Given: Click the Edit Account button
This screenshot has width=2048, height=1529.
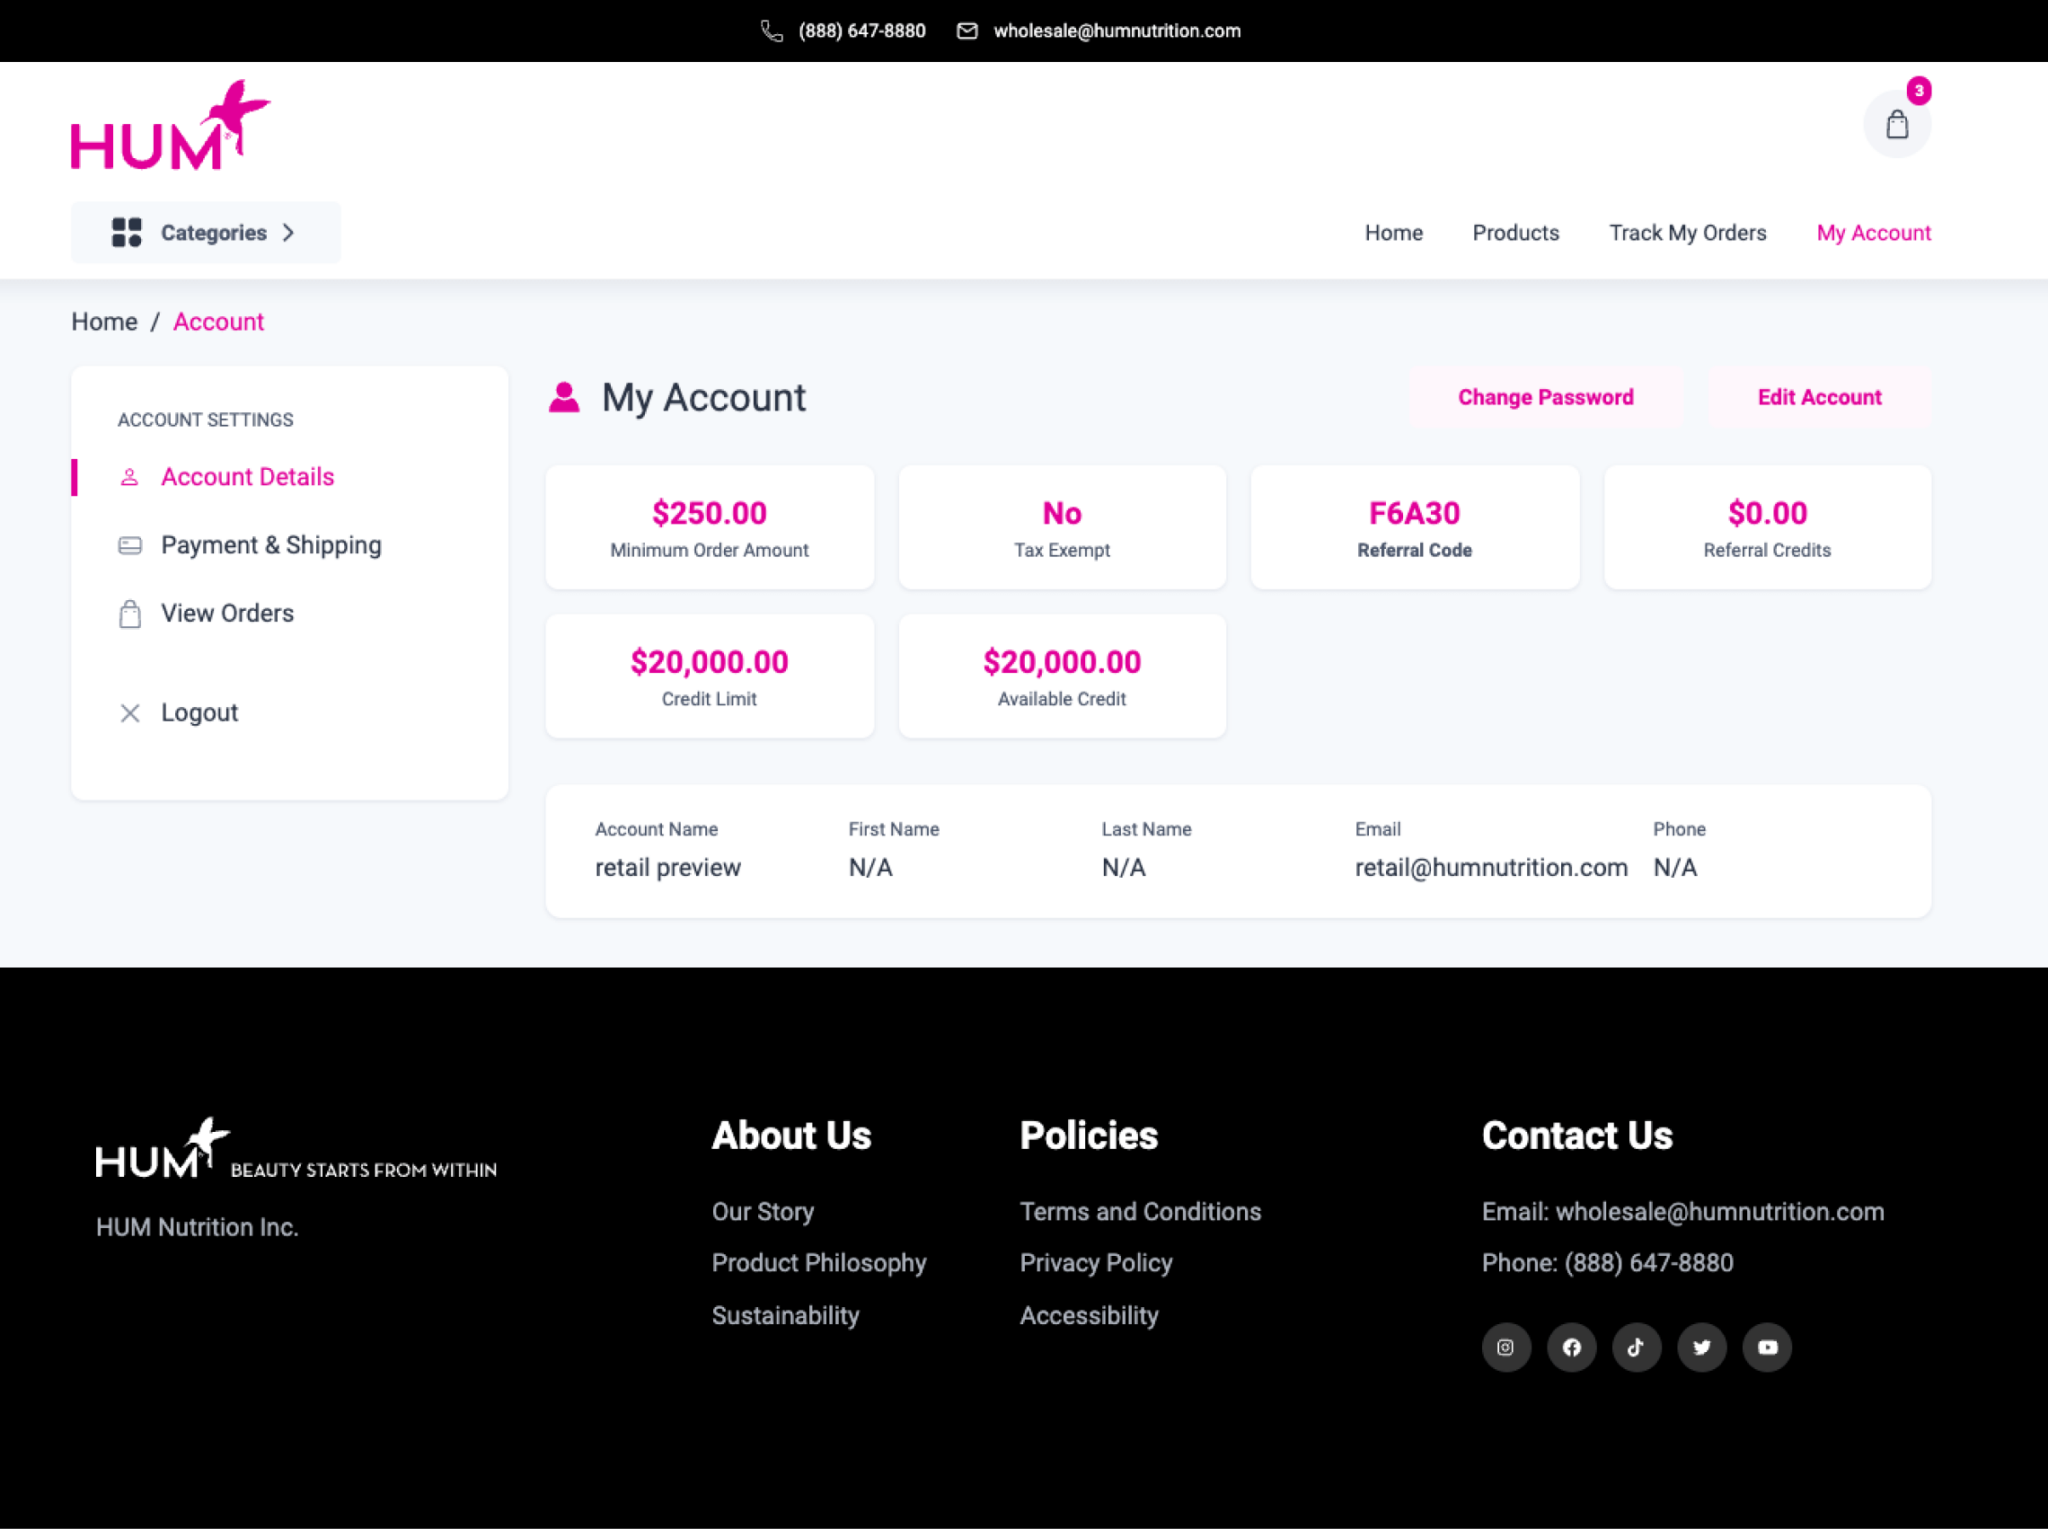Looking at the screenshot, I should tap(1819, 397).
